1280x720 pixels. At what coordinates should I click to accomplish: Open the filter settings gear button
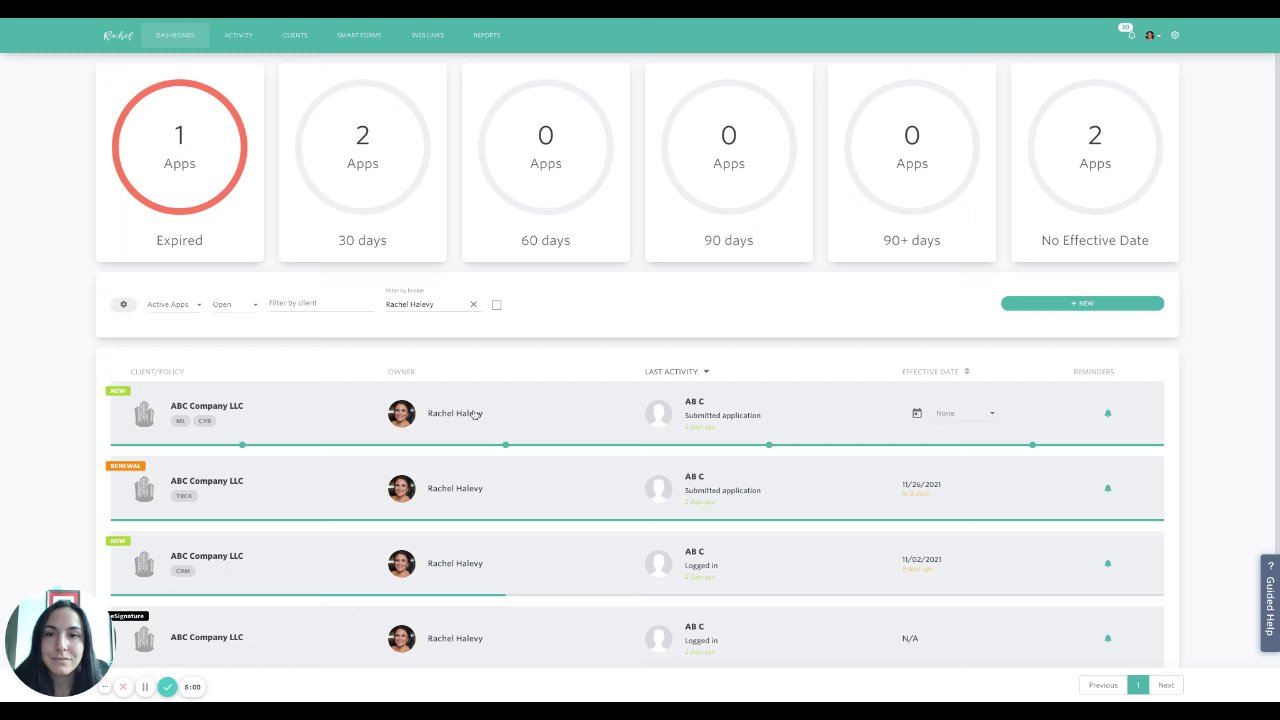tap(124, 304)
